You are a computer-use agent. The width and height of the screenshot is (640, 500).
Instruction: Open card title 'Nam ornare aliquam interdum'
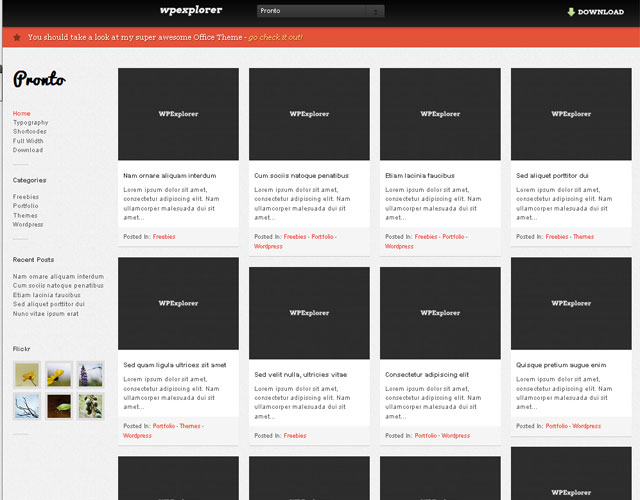point(170,176)
